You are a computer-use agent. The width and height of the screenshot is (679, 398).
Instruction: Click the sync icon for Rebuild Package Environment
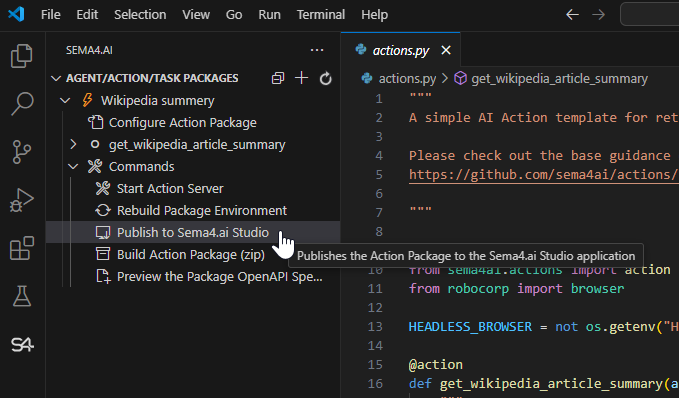click(103, 210)
